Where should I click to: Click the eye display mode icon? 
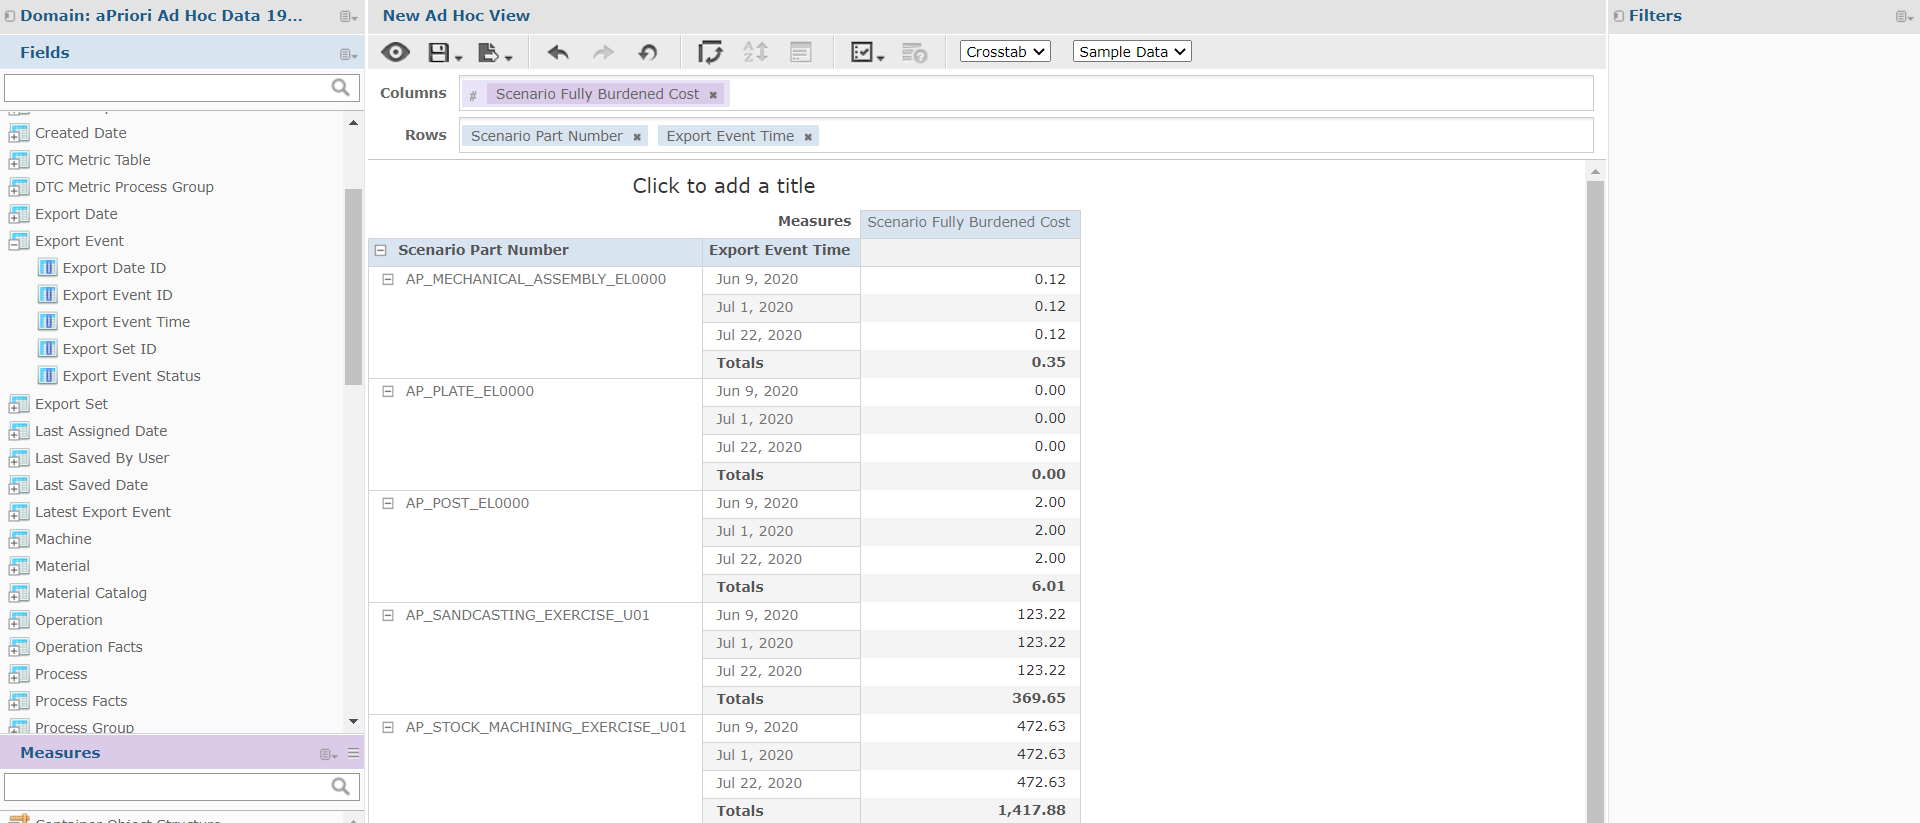click(x=395, y=52)
